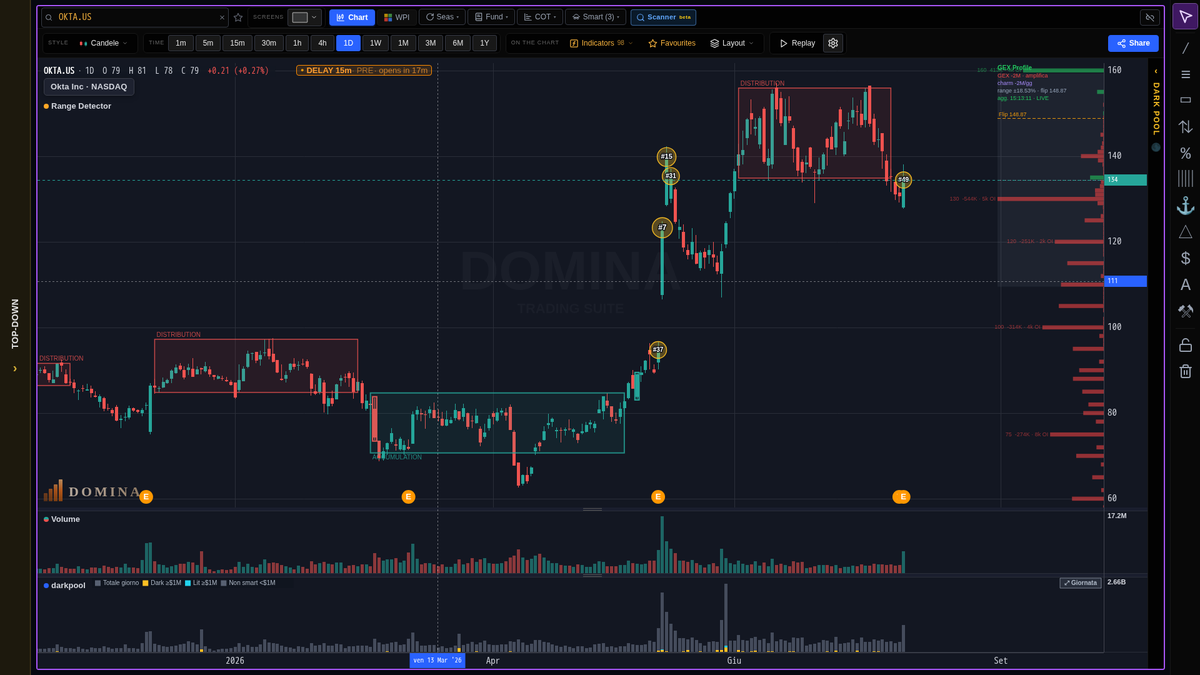Open the Indicators dropdown
Image resolution: width=1200 pixels, height=675 pixels.
601,43
